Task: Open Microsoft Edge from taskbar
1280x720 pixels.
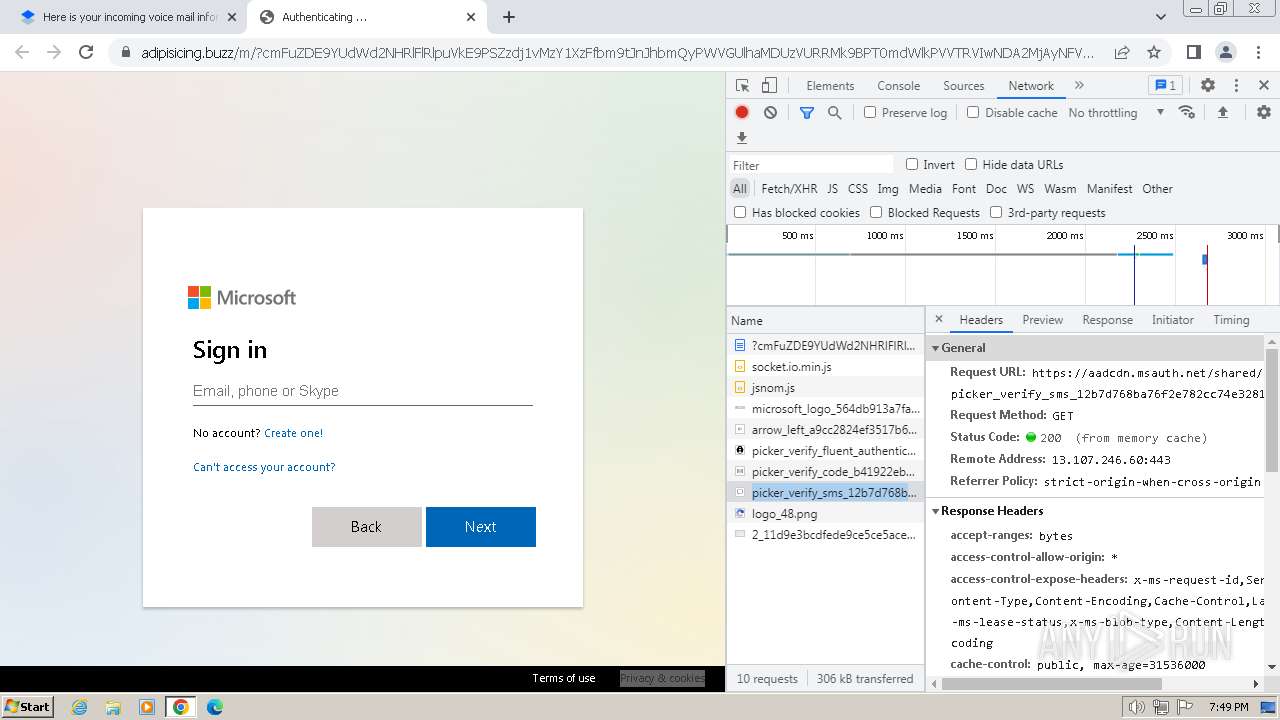Action: coord(215,707)
